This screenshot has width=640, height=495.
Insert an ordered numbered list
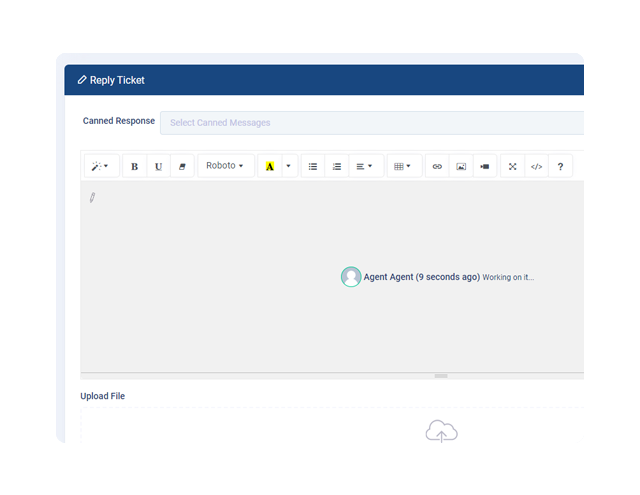pos(337,166)
